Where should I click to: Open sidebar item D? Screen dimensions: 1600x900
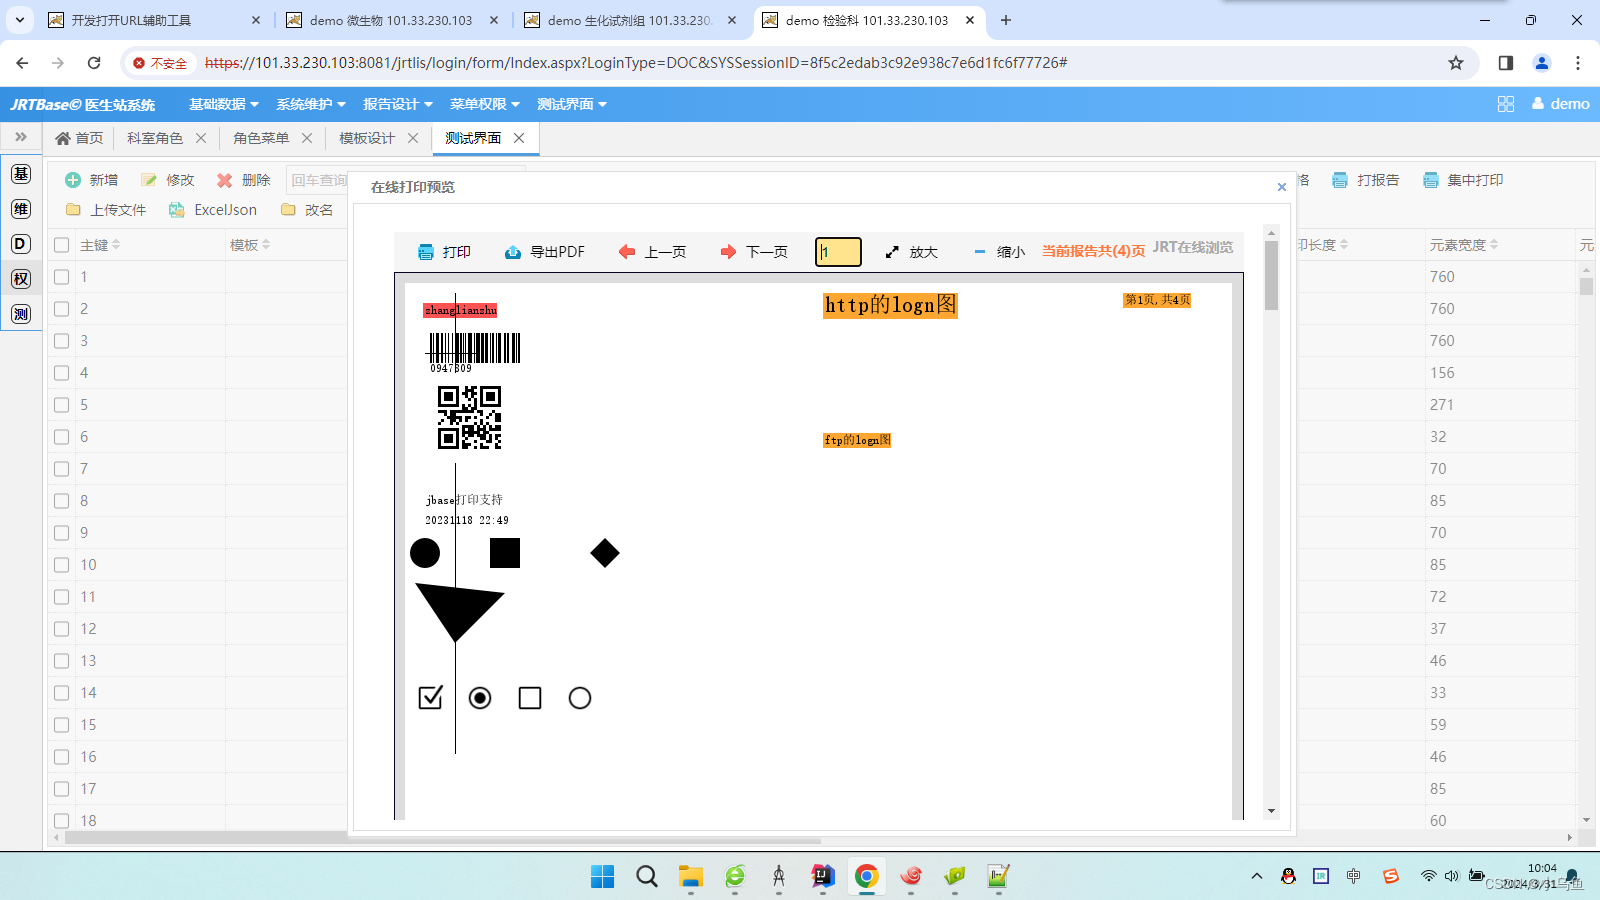pyautogui.click(x=21, y=244)
